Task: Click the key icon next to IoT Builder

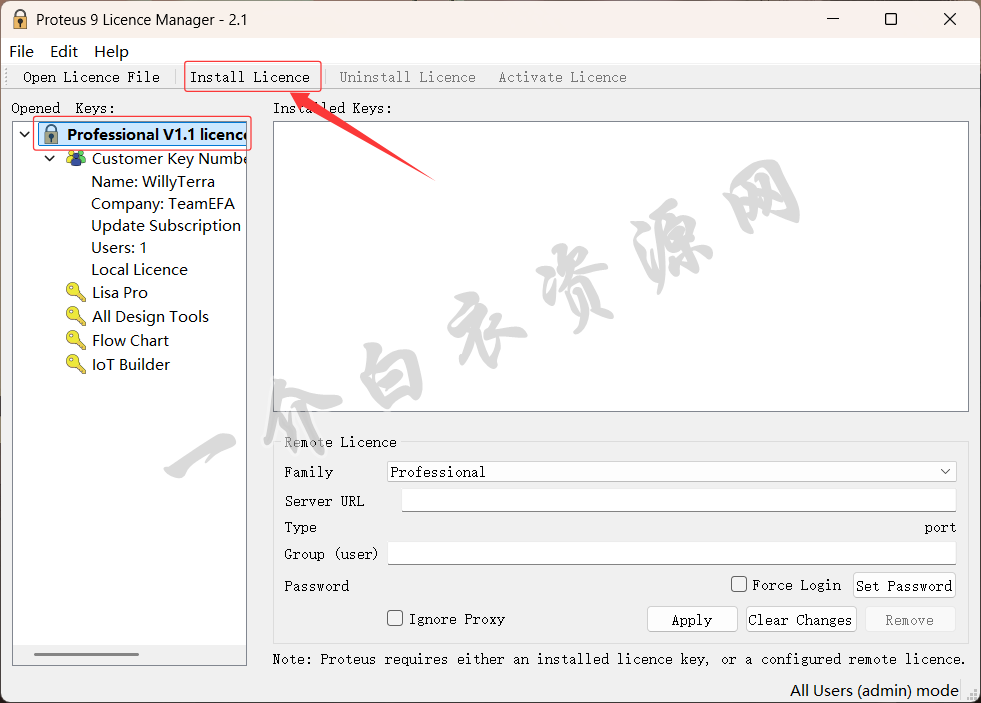Action: point(76,364)
